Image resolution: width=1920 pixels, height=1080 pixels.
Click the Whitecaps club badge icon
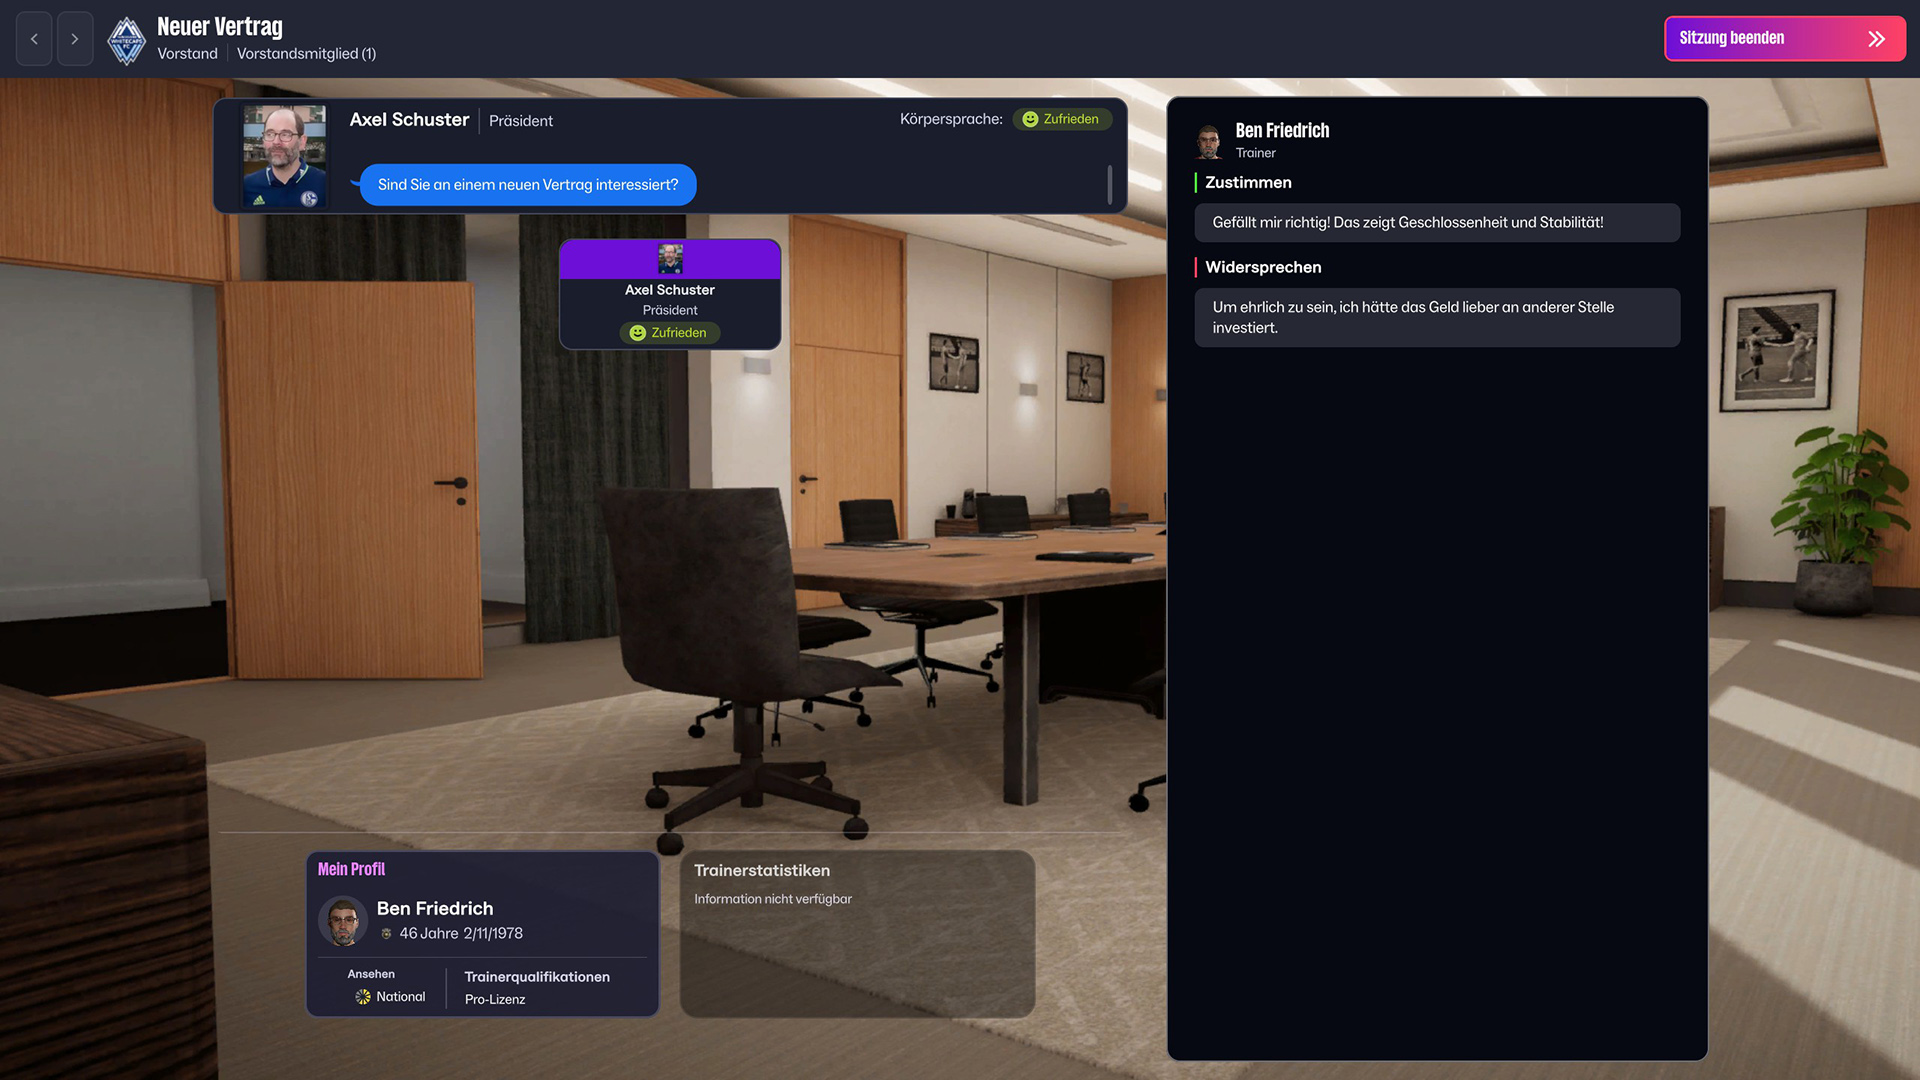point(126,41)
